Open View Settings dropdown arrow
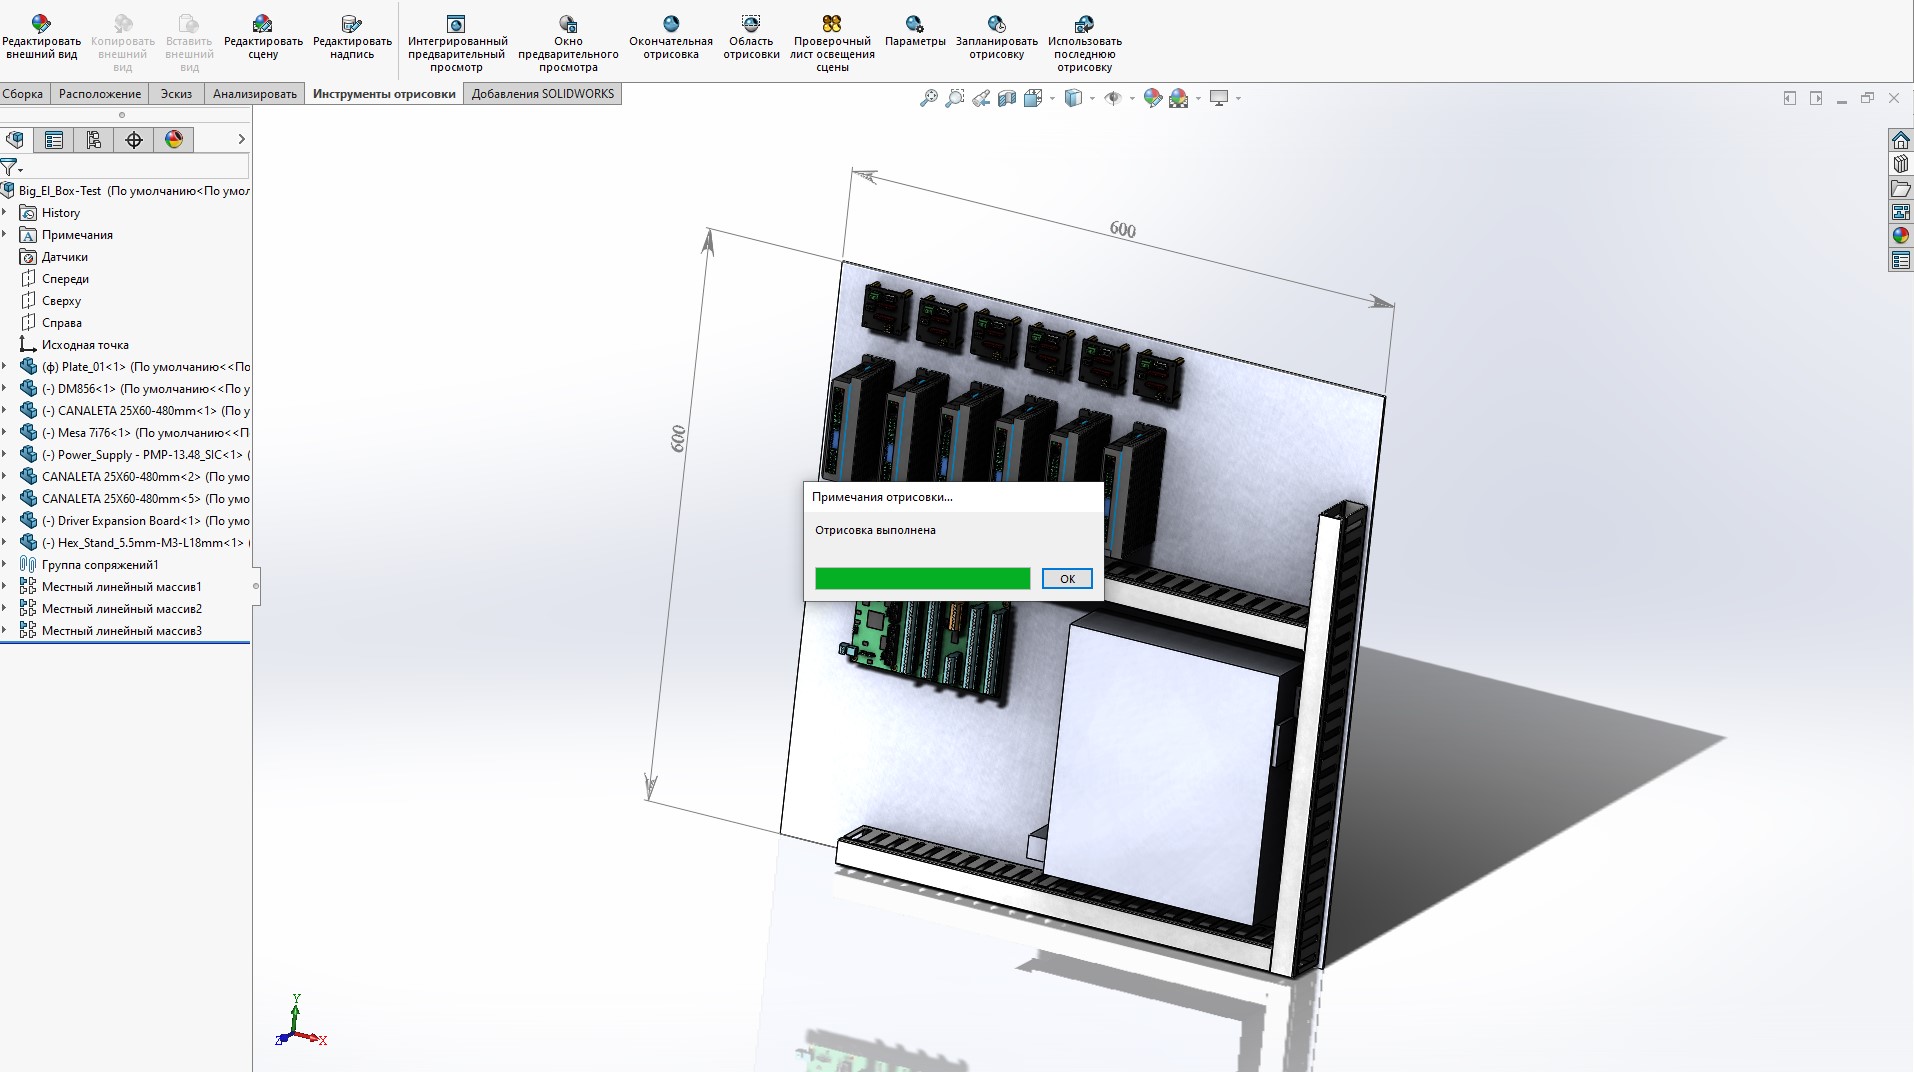 (1238, 98)
